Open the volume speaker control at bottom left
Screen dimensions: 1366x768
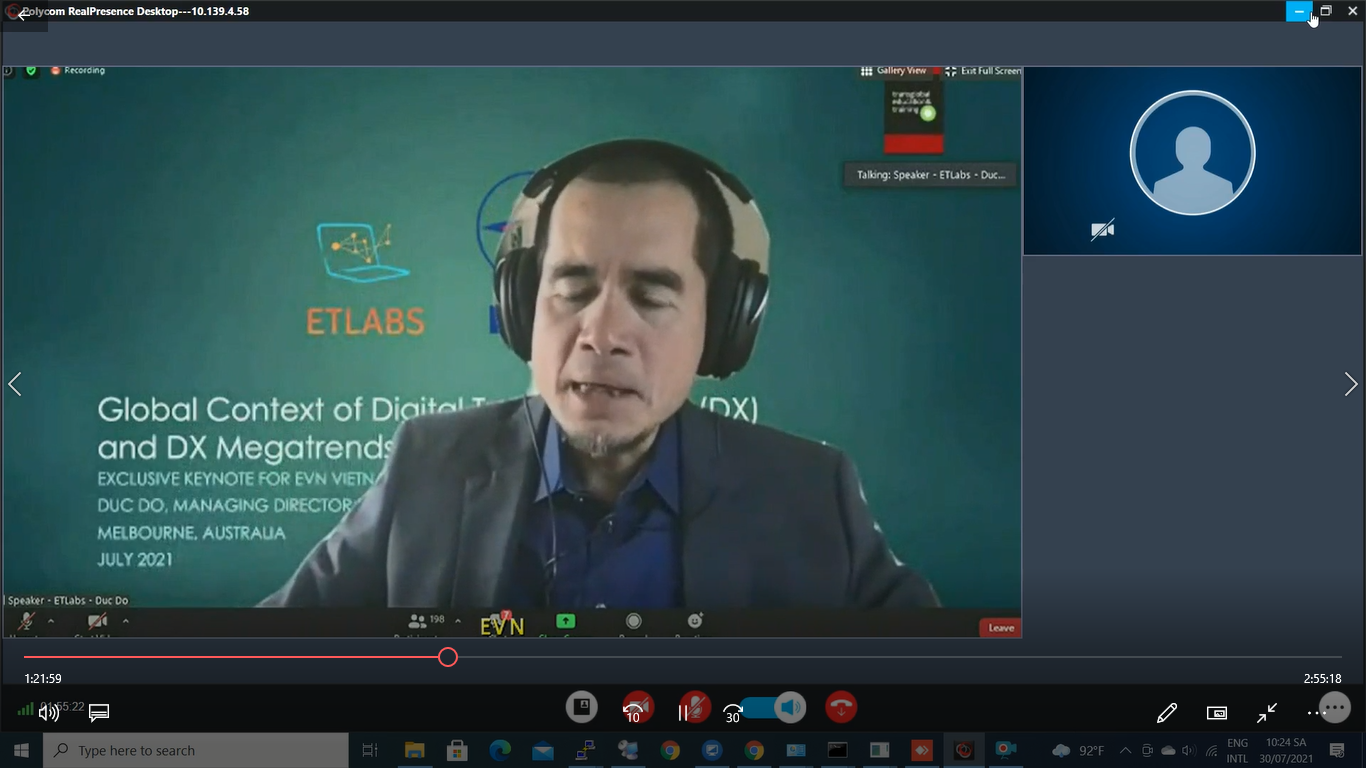tap(49, 712)
